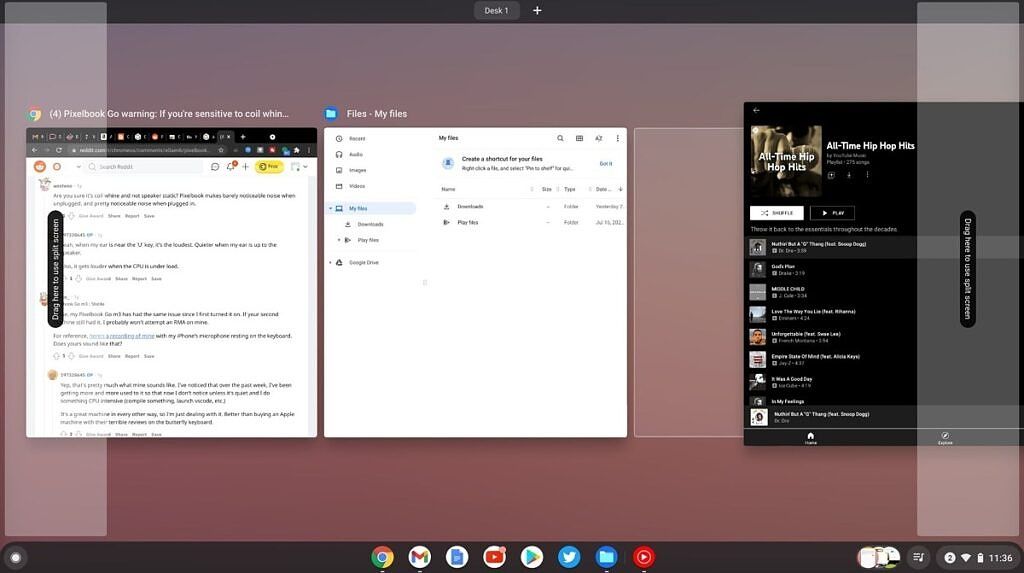Play Unforgettable feat. Swae Lee track
The height and width of the screenshot is (573, 1024).
tap(884, 337)
